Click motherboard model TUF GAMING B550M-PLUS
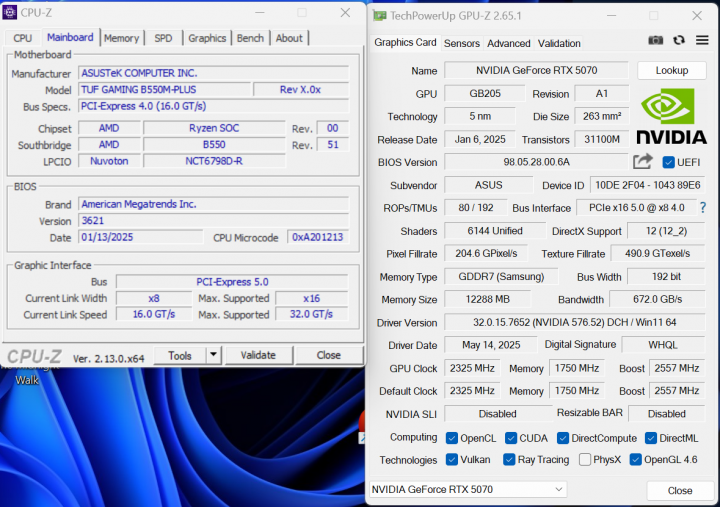720x507 pixels. [164, 90]
